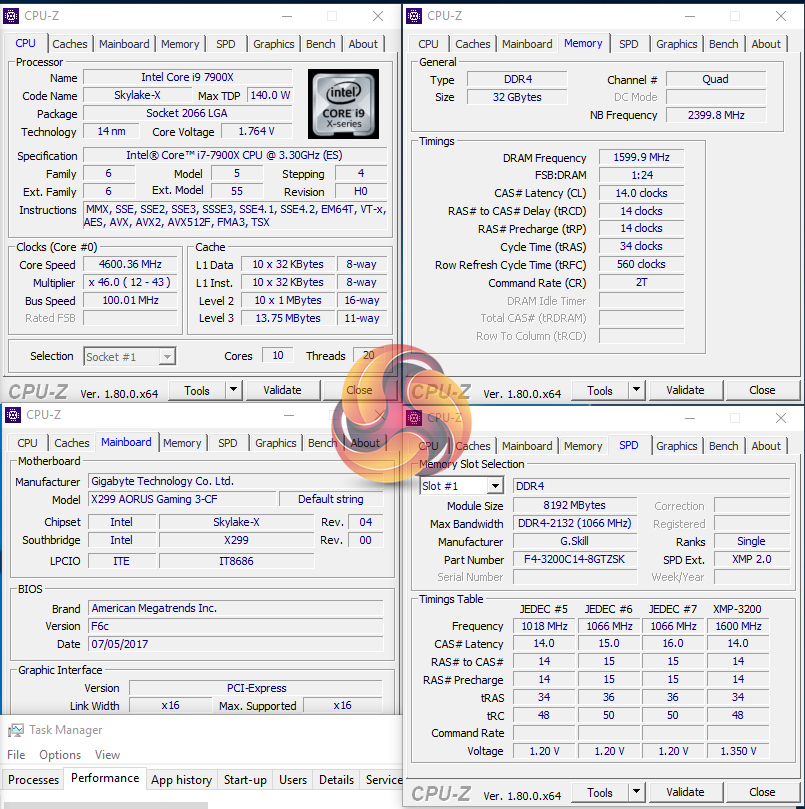Click the Intel Core i9 7900X name field
The height and width of the screenshot is (809, 805).
click(188, 77)
